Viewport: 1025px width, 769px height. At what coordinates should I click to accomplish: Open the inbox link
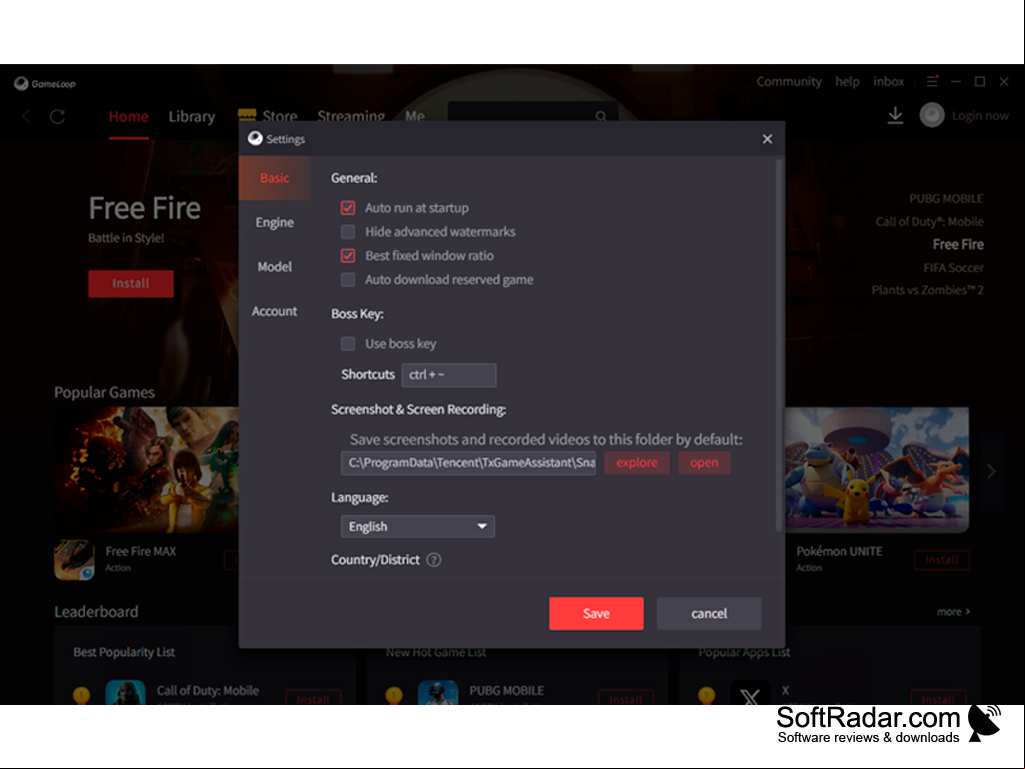pos(888,82)
